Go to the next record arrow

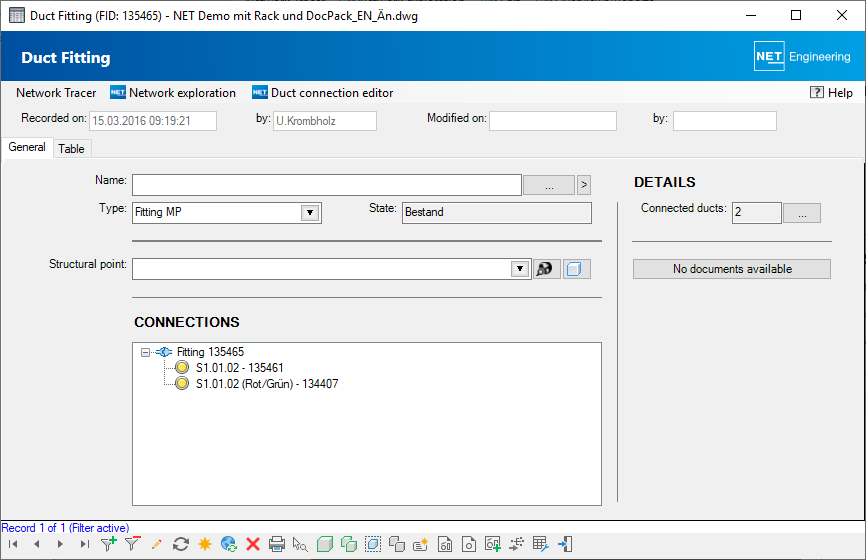60,544
